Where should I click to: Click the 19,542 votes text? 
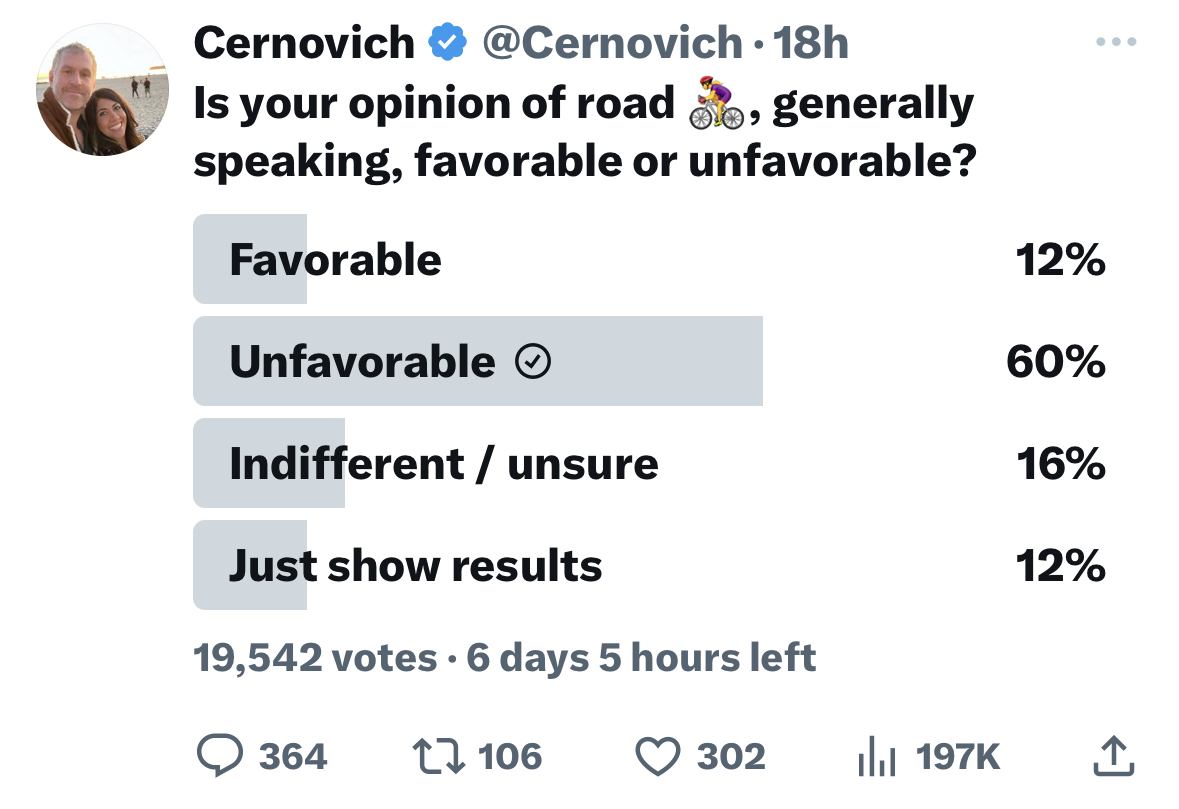click(315, 658)
